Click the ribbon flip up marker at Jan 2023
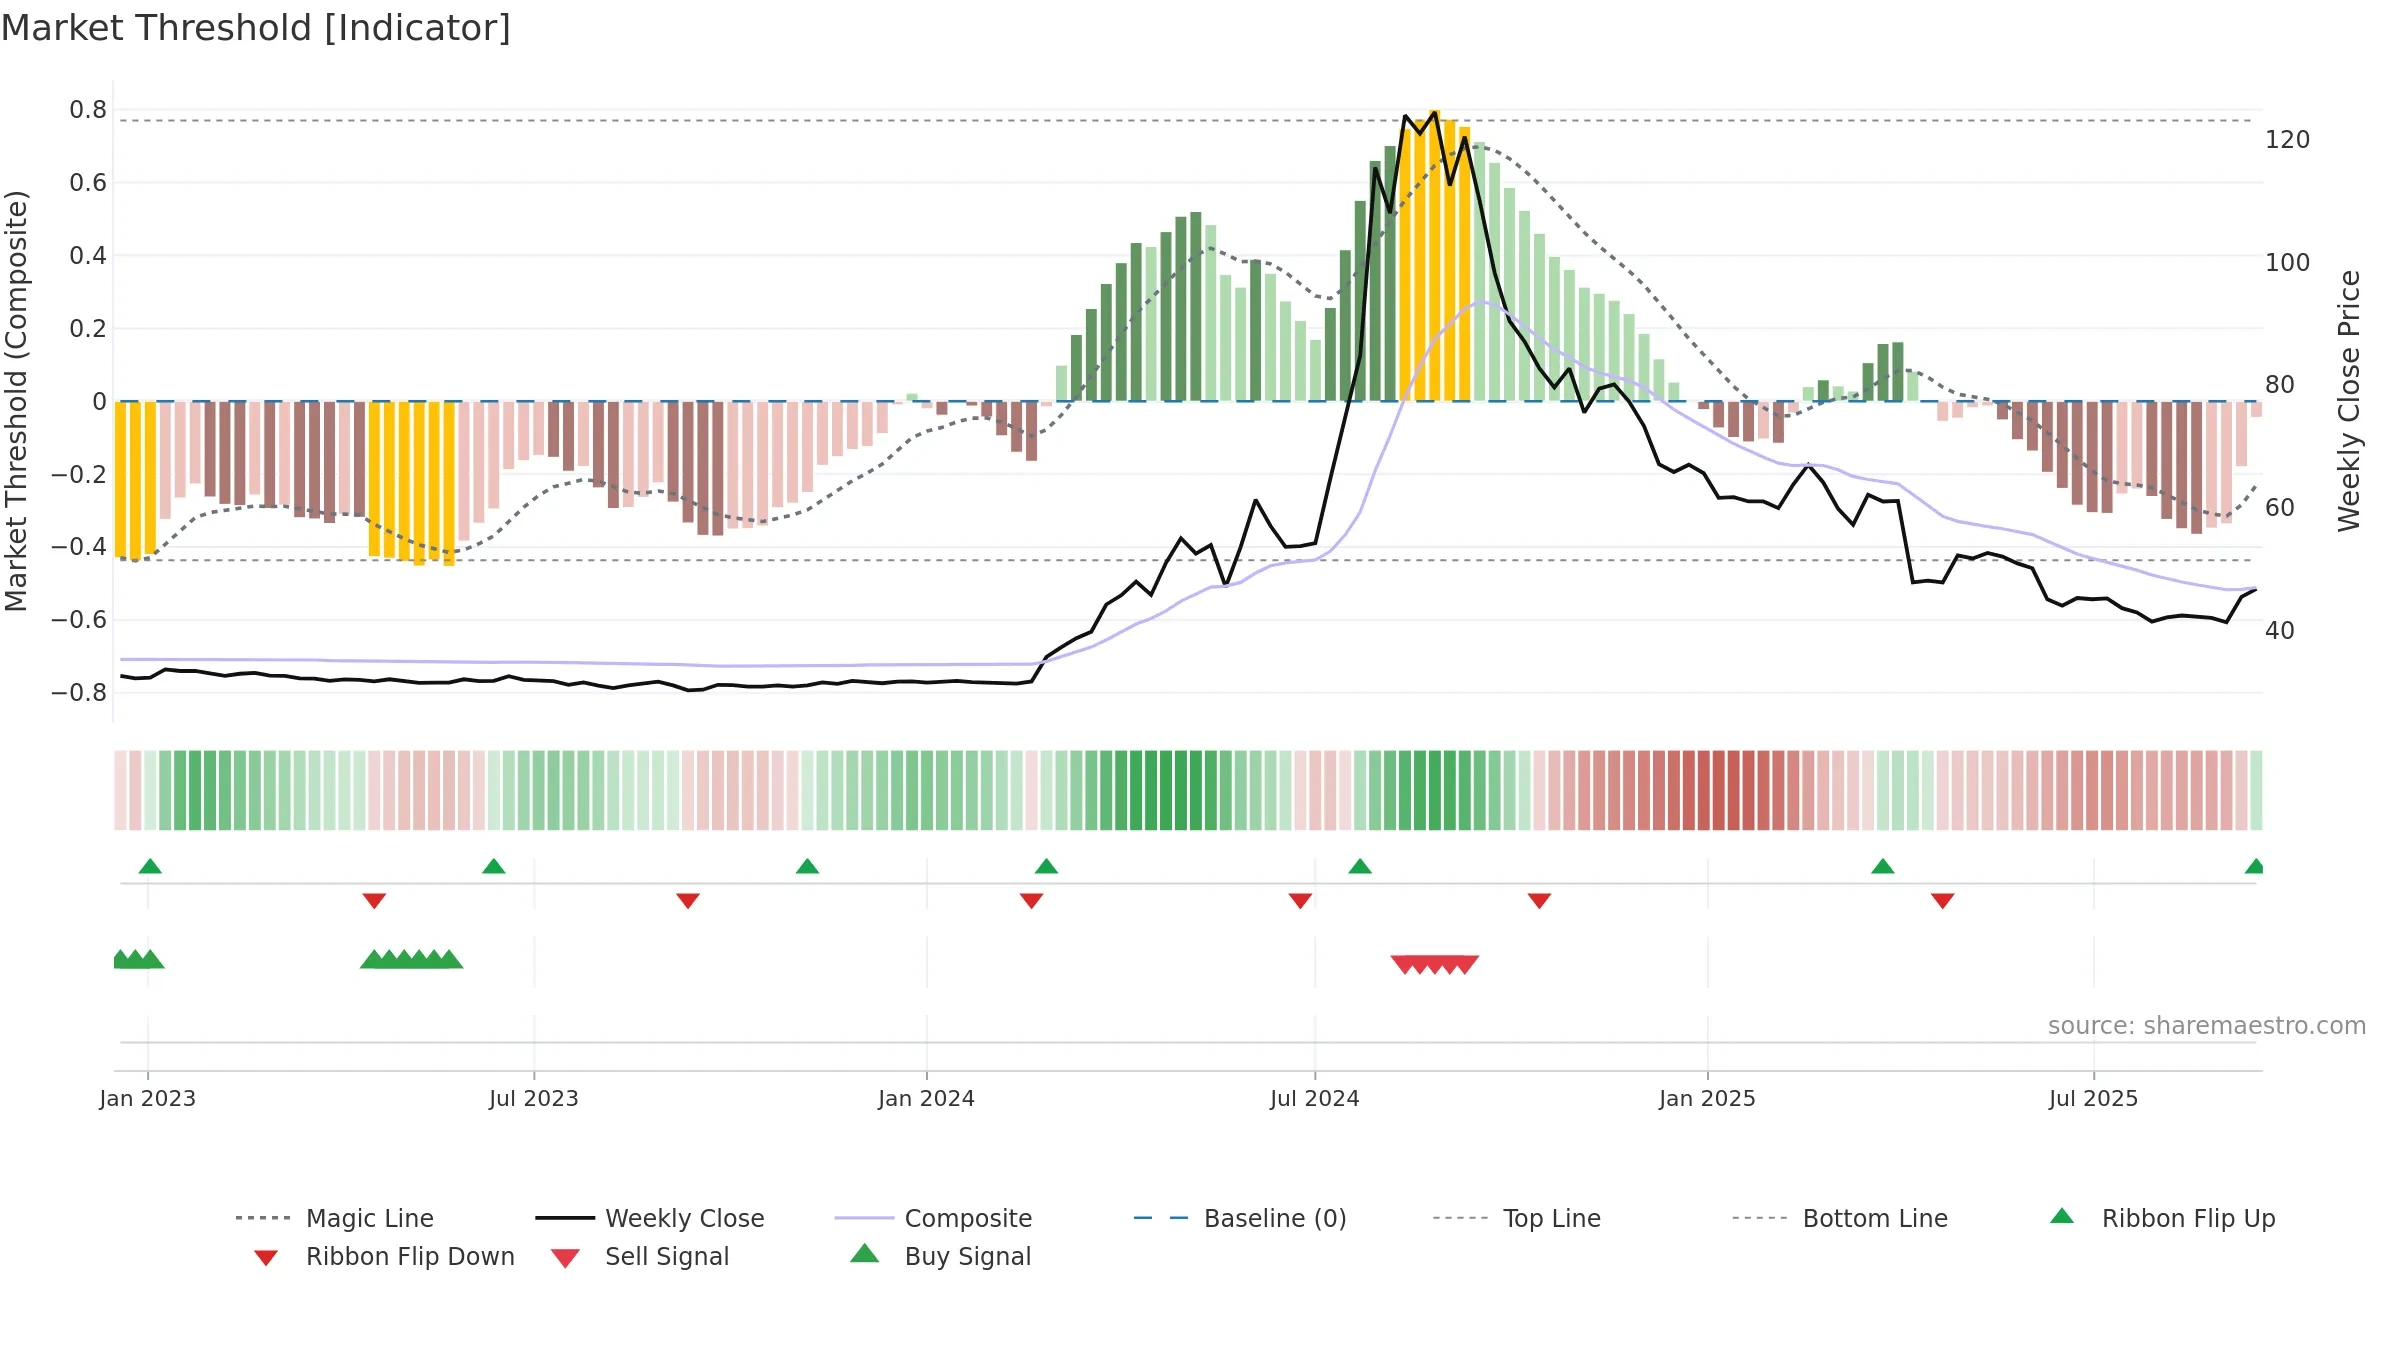 150,866
